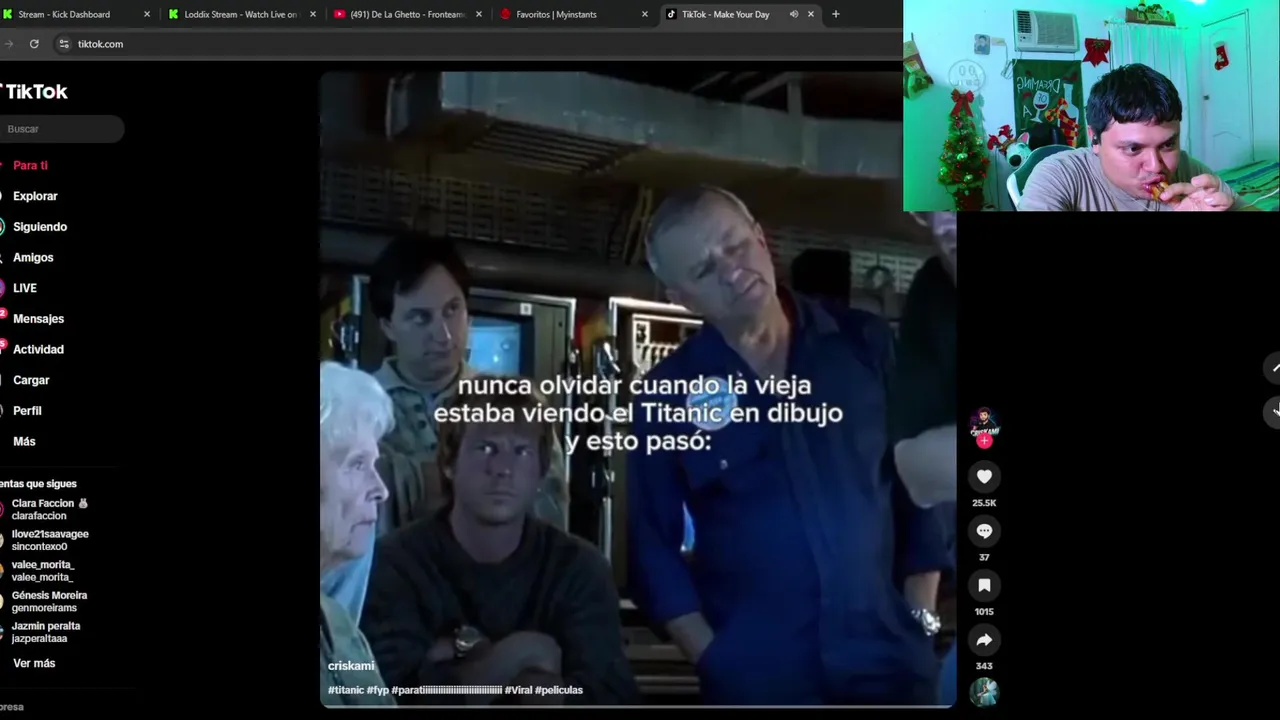The image size is (1280, 720).
Task: Go to previous video with up arrow
Action: tap(1273, 368)
